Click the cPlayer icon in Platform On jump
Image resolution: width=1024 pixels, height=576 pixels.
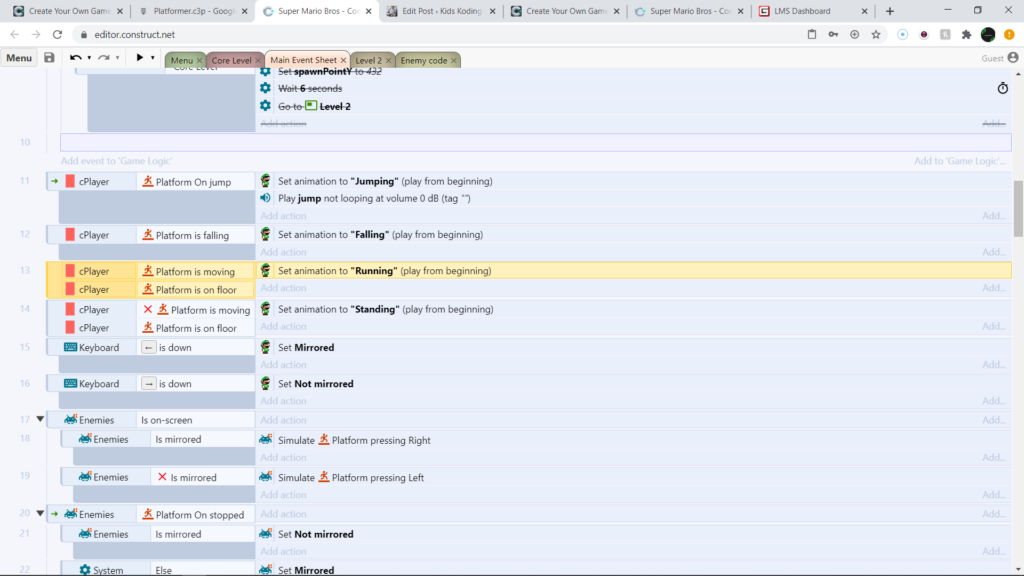coord(70,182)
